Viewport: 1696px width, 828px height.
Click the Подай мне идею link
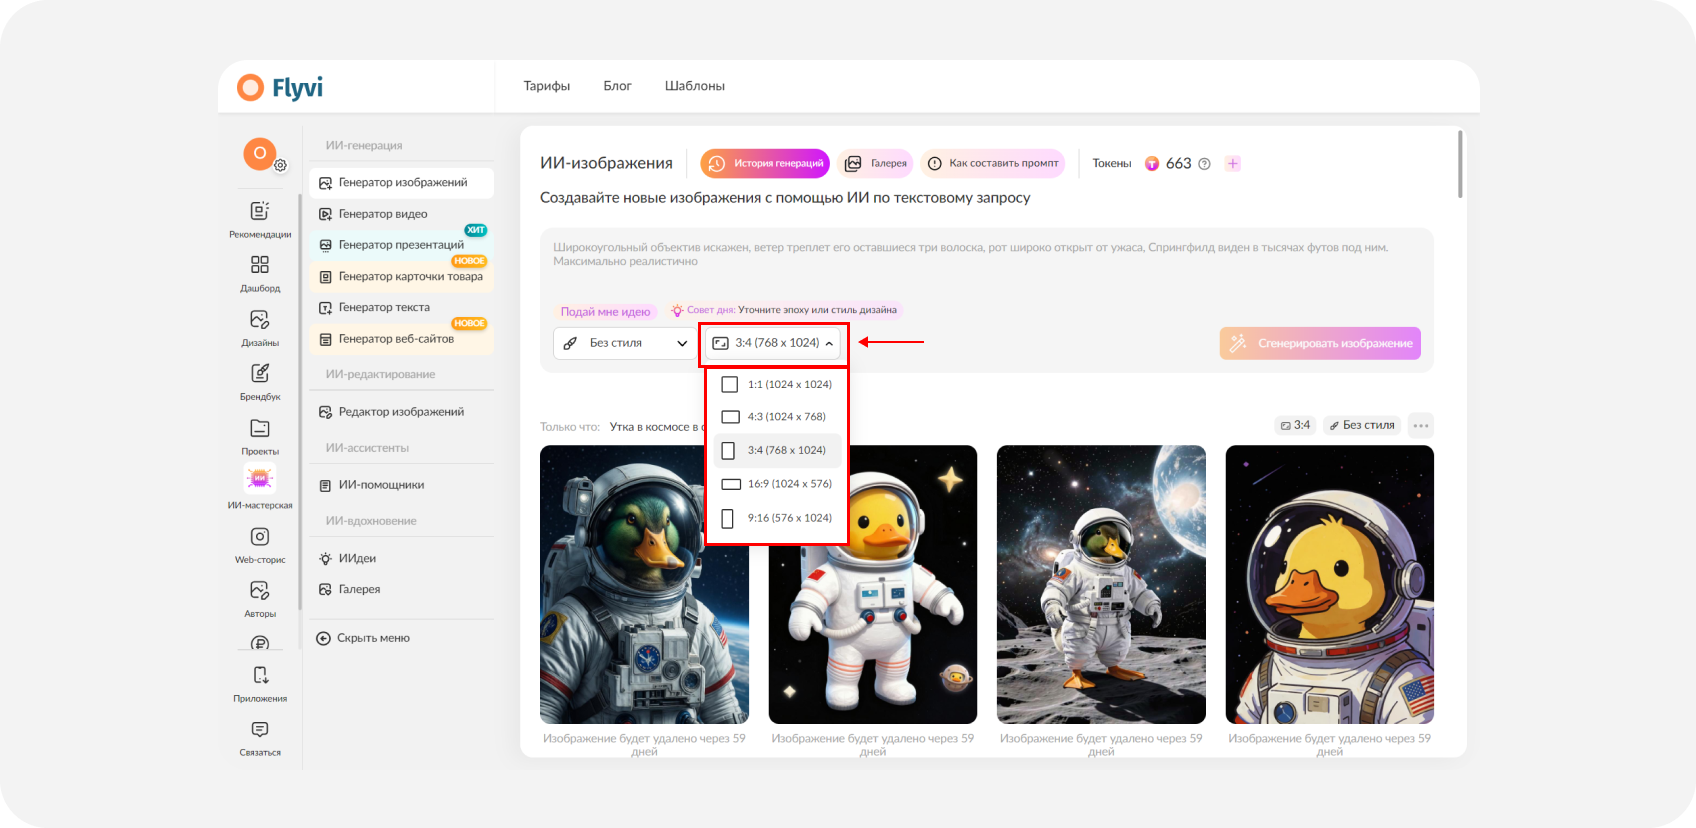point(605,312)
